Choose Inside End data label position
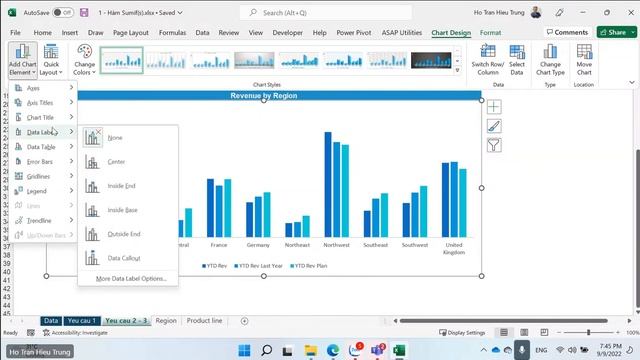 [128, 186]
